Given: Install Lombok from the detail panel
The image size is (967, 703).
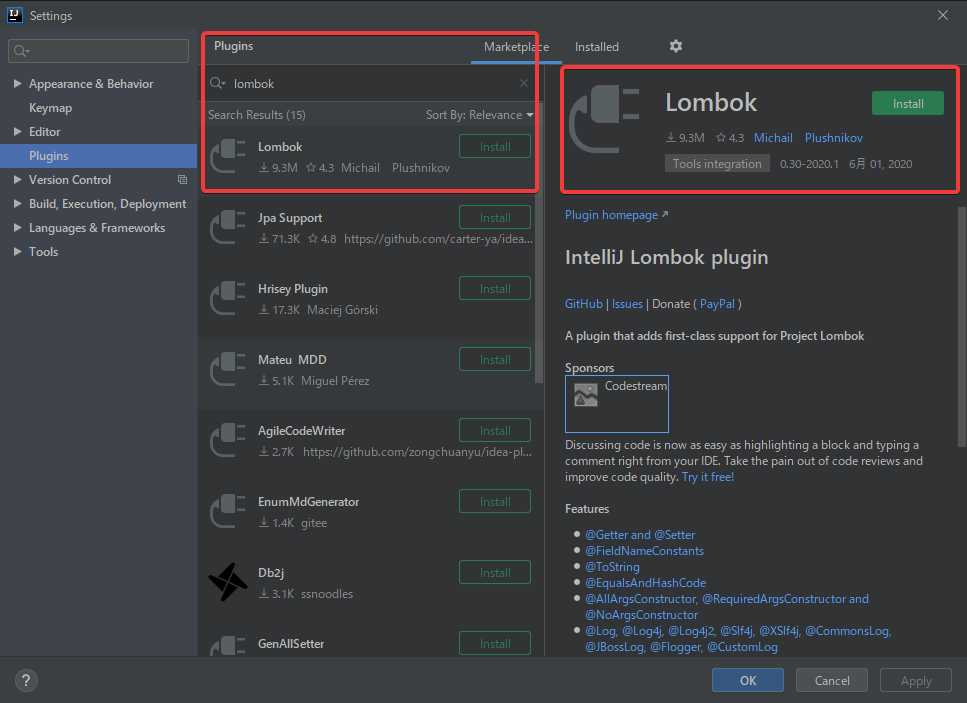Looking at the screenshot, I should pos(908,103).
